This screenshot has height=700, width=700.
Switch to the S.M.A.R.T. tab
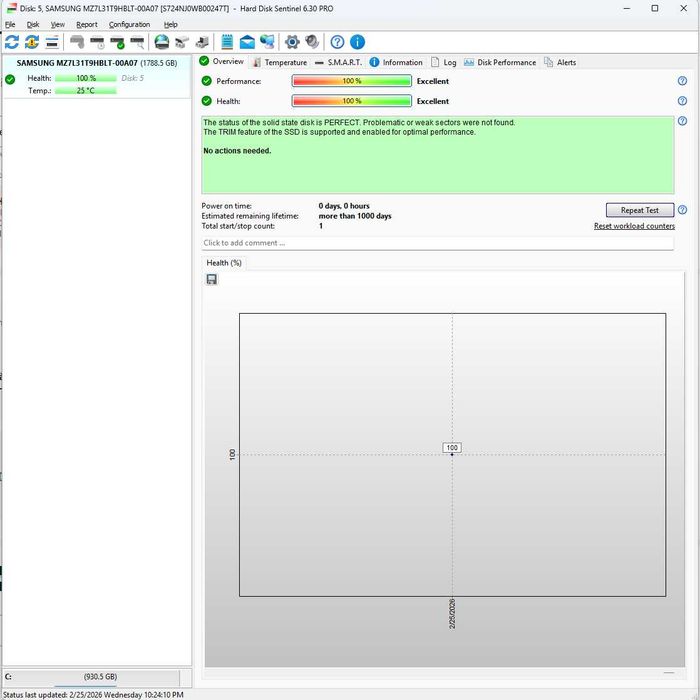click(338, 62)
